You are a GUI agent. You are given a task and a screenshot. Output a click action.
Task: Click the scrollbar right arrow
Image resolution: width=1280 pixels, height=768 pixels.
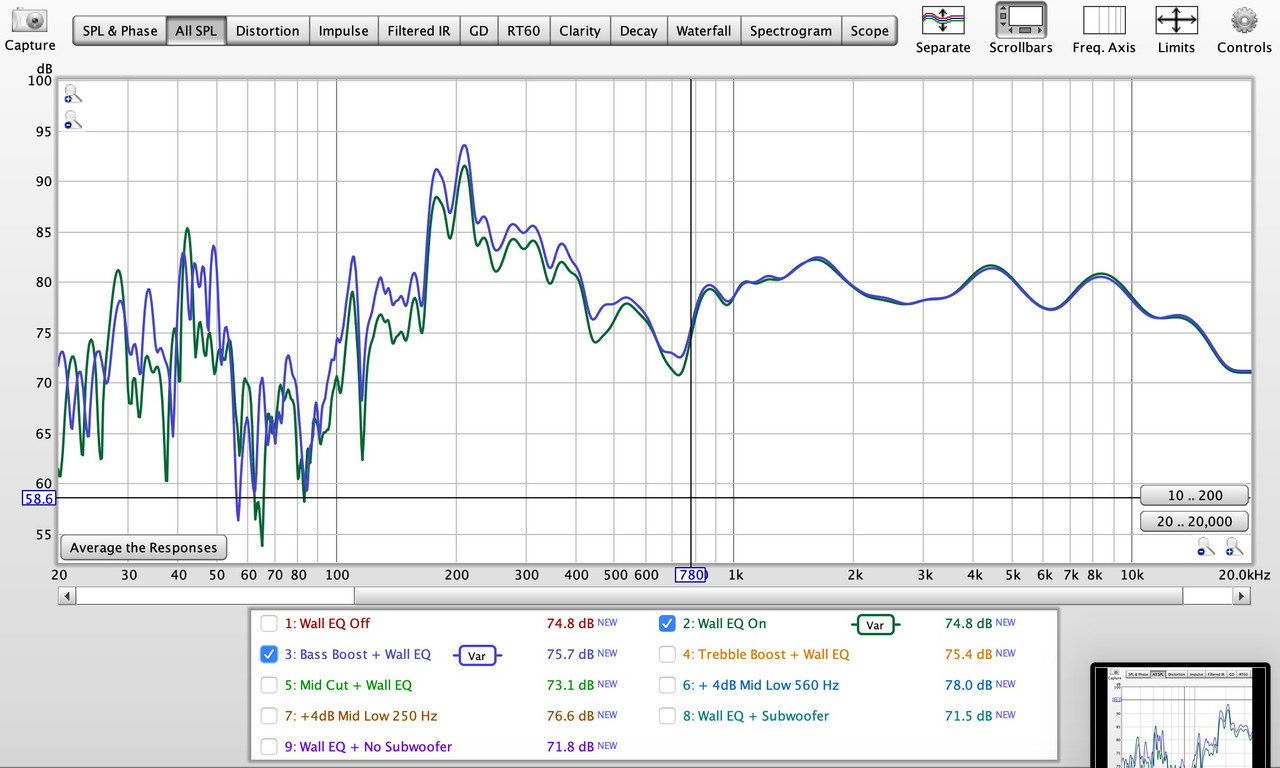coord(1241,596)
